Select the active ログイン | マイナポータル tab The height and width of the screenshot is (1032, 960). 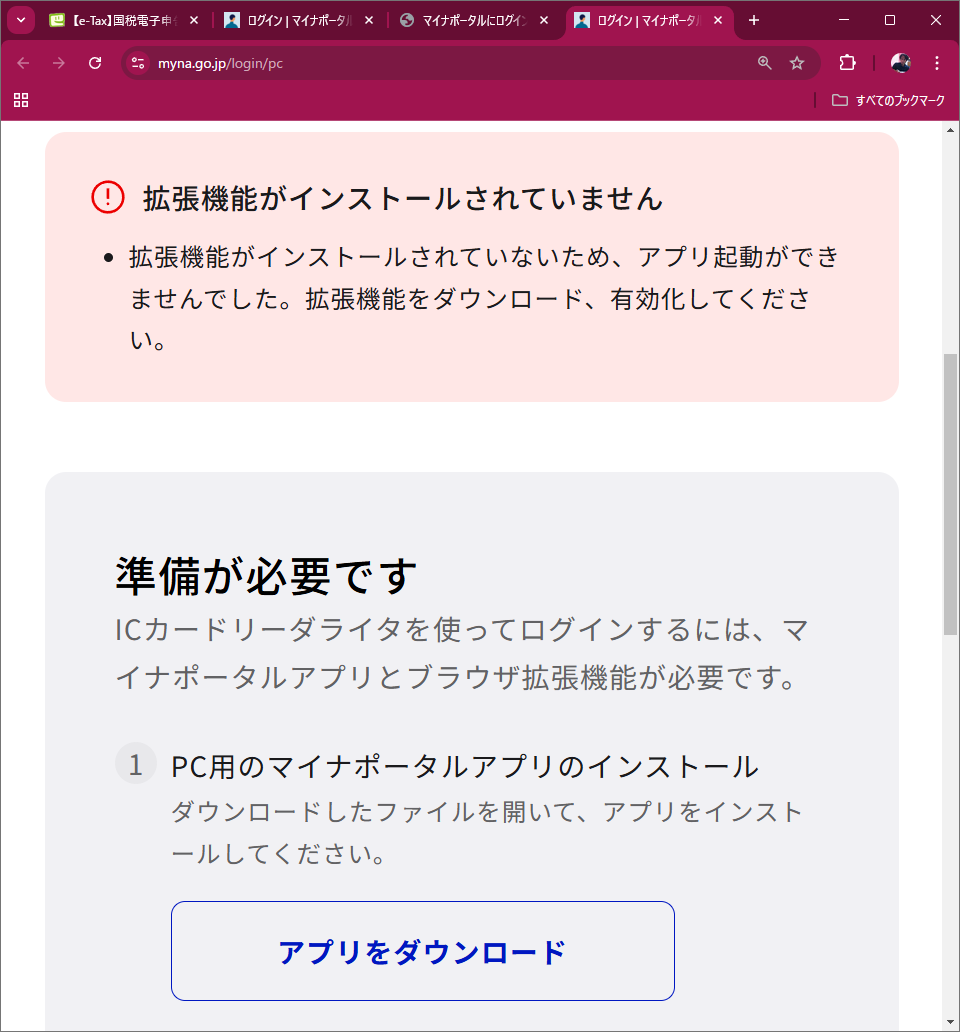pos(649,20)
